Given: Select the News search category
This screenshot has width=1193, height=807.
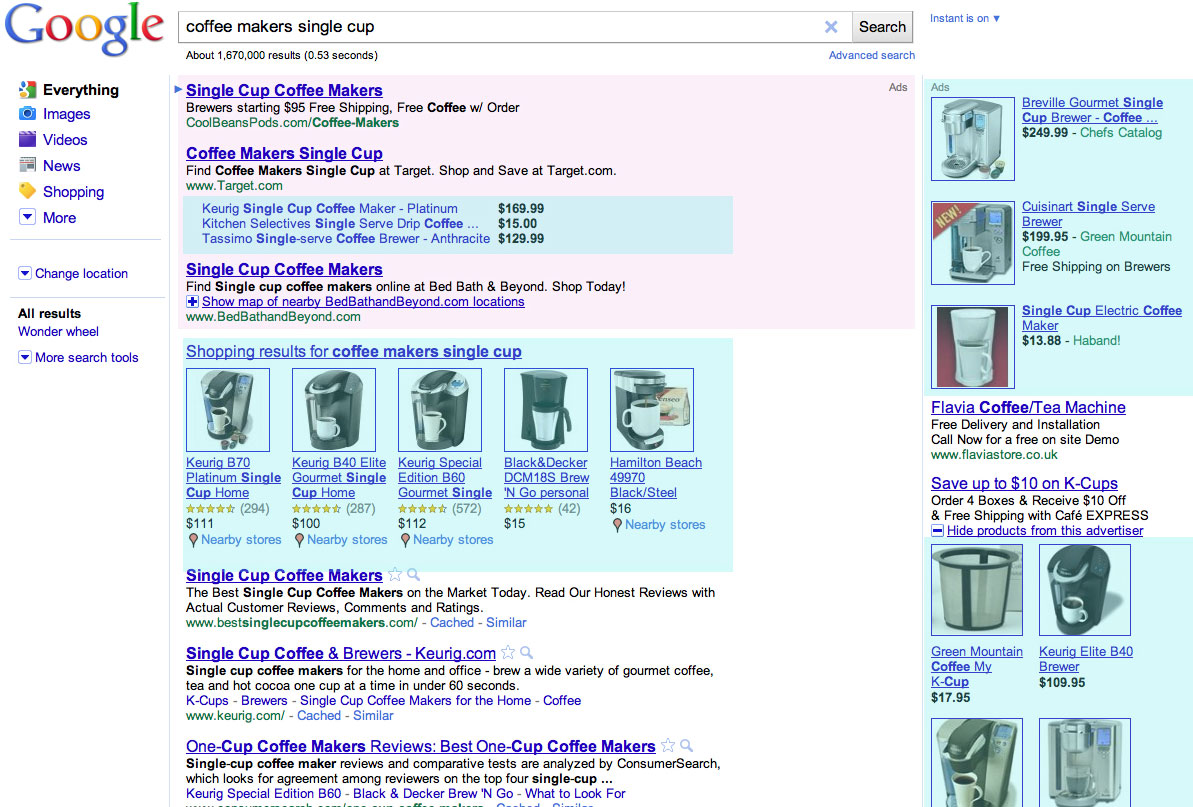Looking at the screenshot, I should point(62,166).
